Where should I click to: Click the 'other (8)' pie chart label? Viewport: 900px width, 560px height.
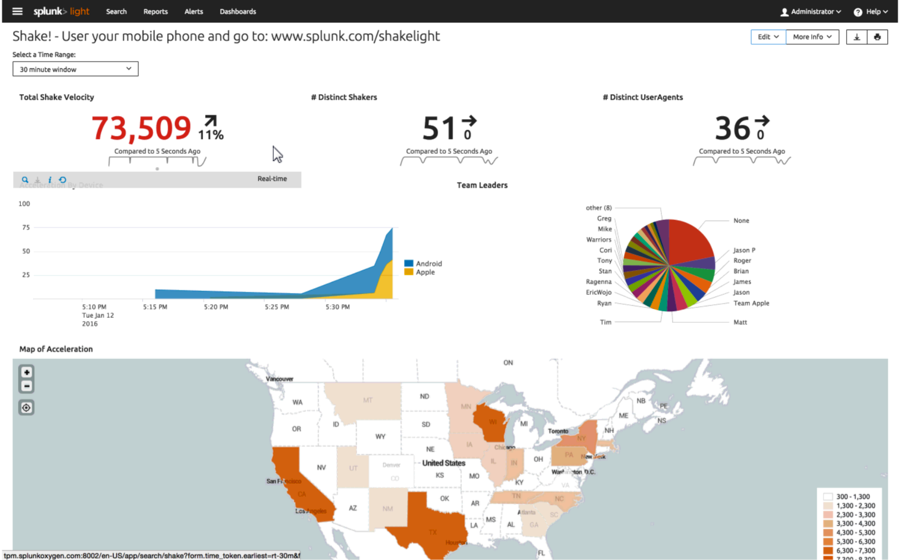tap(599, 208)
